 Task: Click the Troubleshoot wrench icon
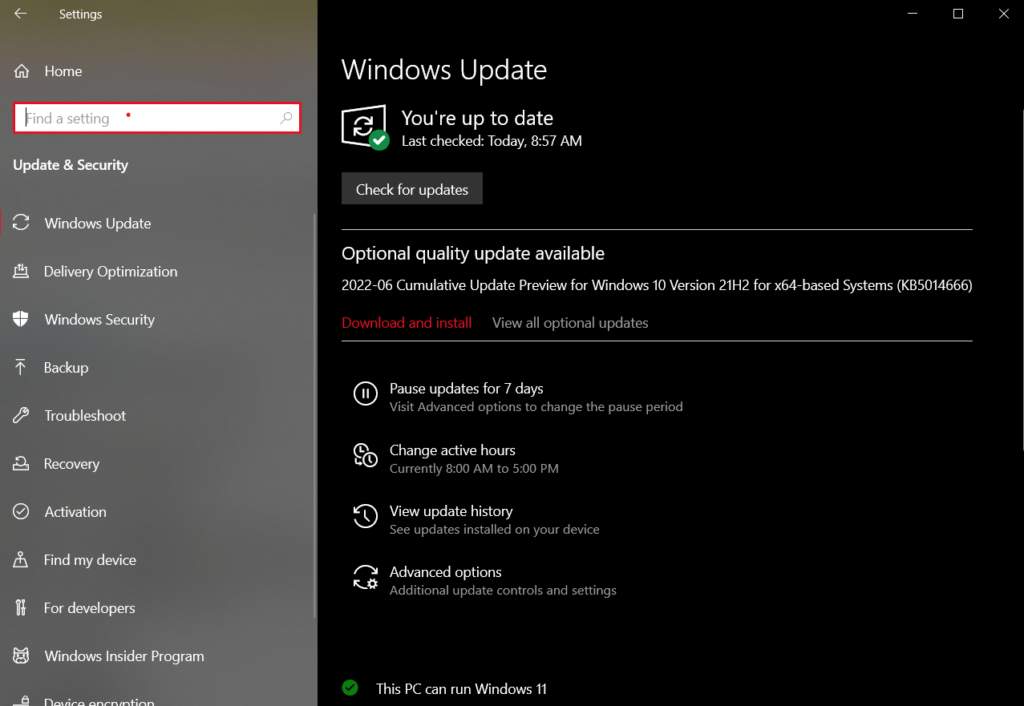point(21,415)
